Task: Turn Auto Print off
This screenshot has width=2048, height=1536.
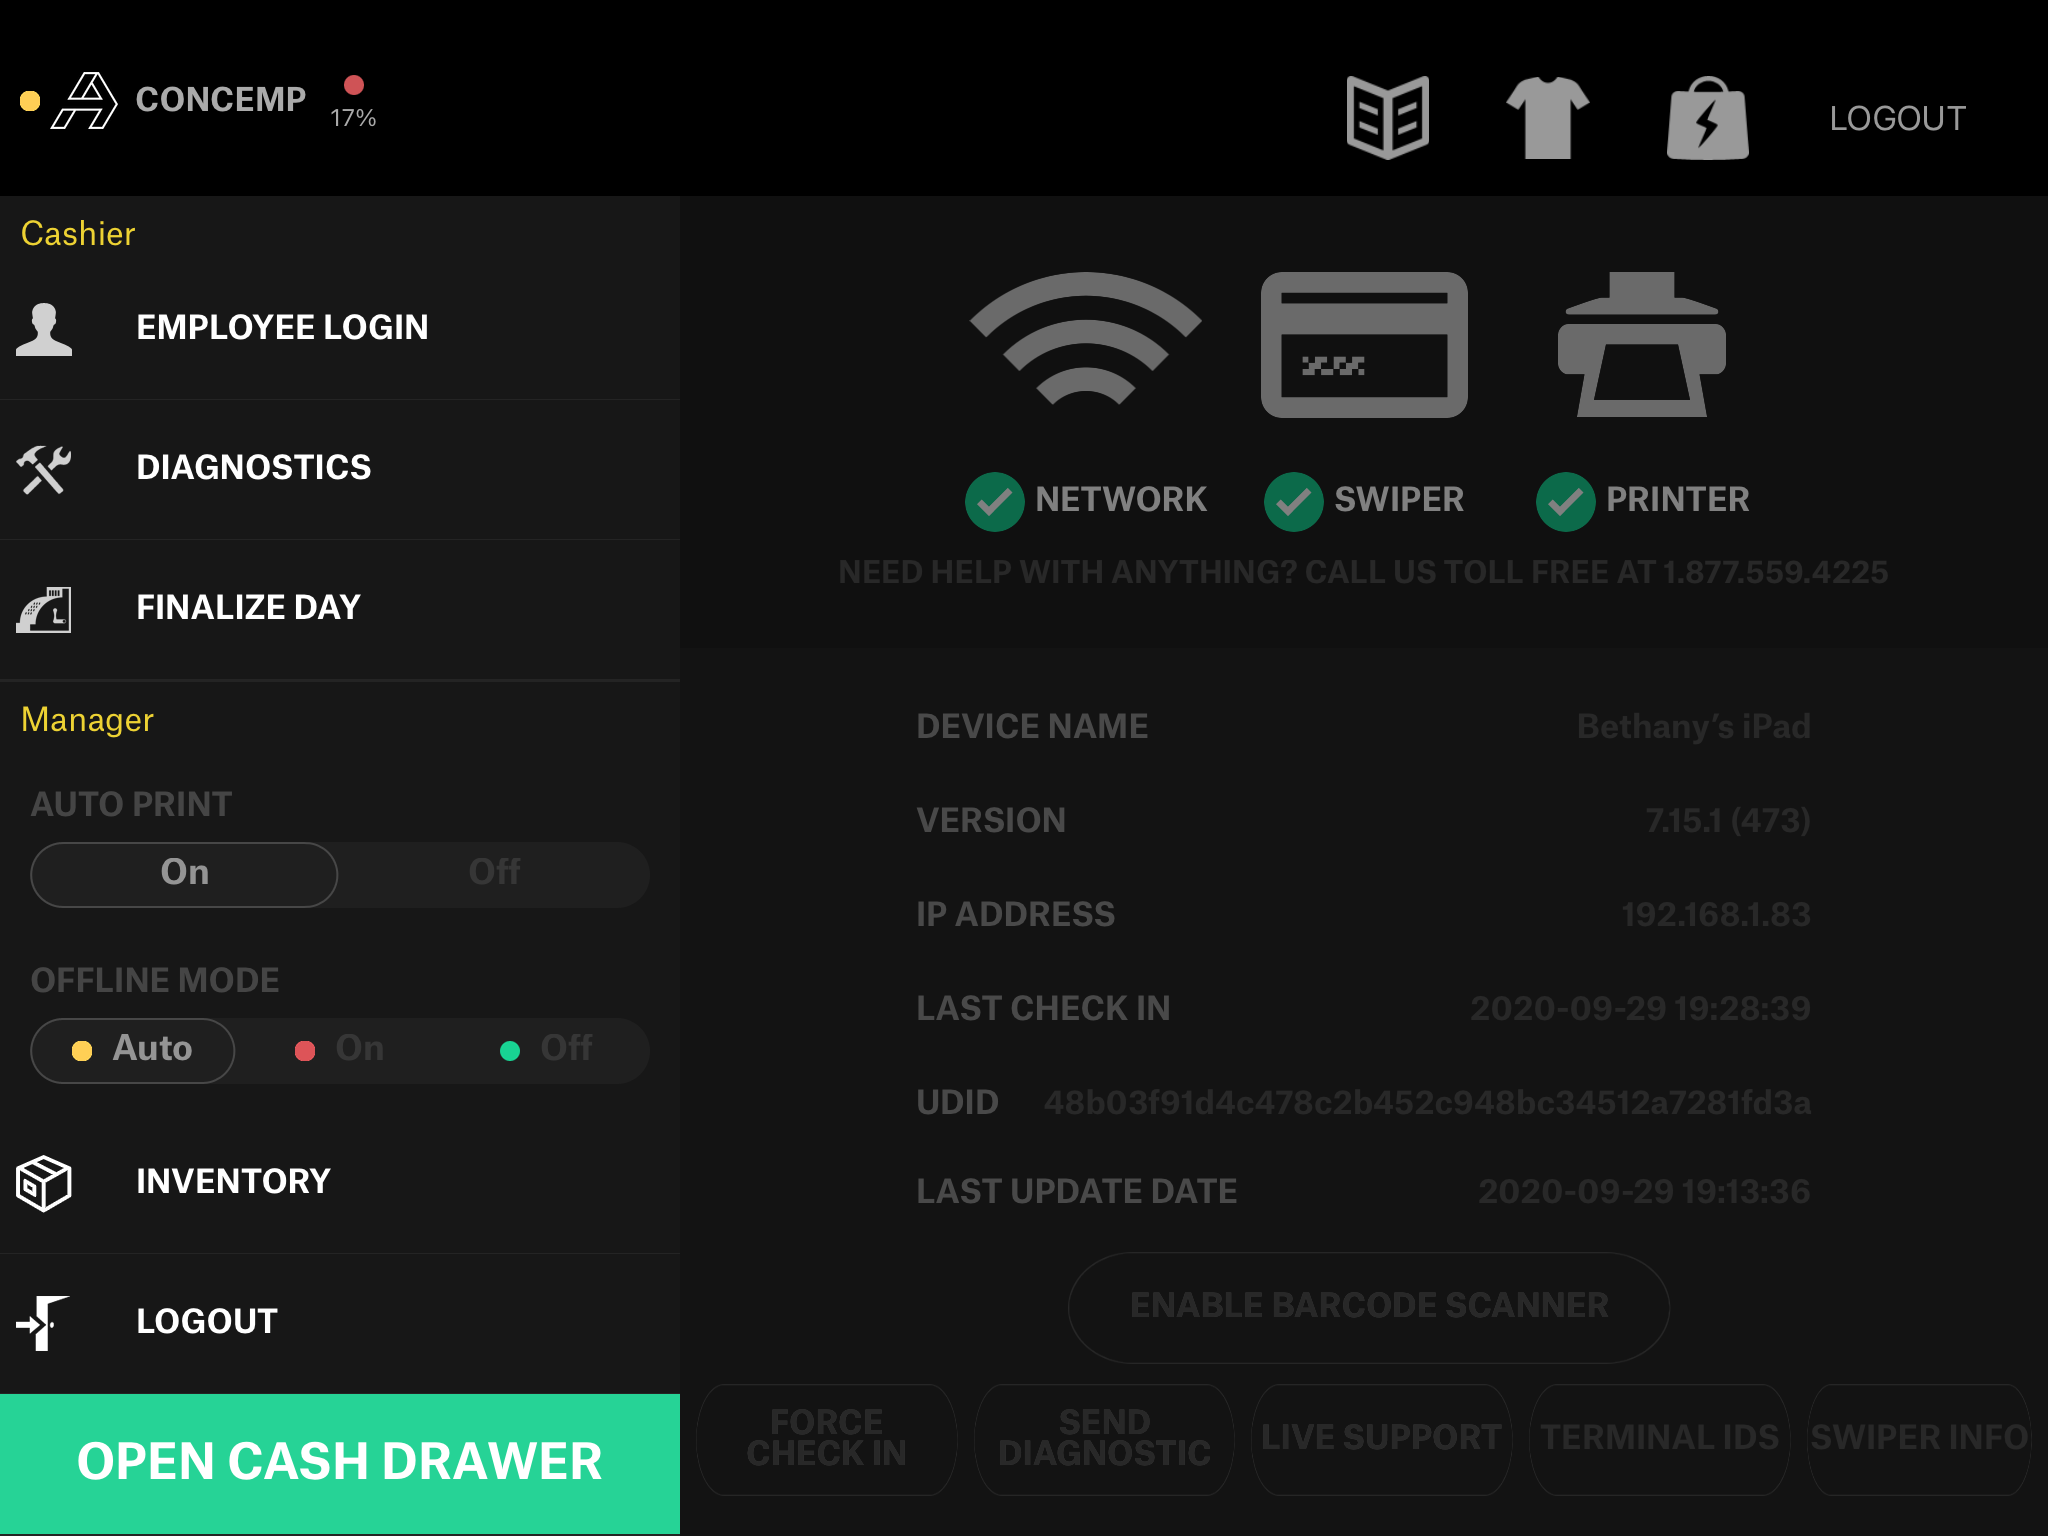Action: point(494,873)
